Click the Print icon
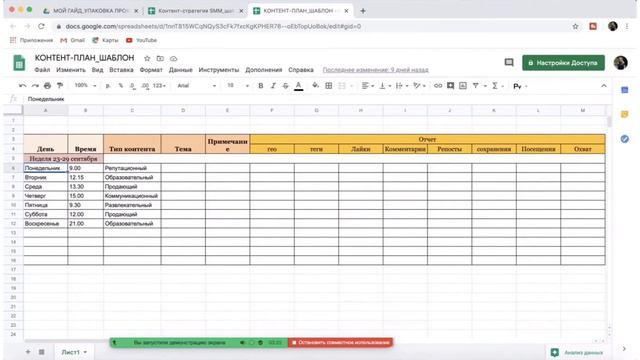The width and height of the screenshot is (640, 360). coord(47,86)
